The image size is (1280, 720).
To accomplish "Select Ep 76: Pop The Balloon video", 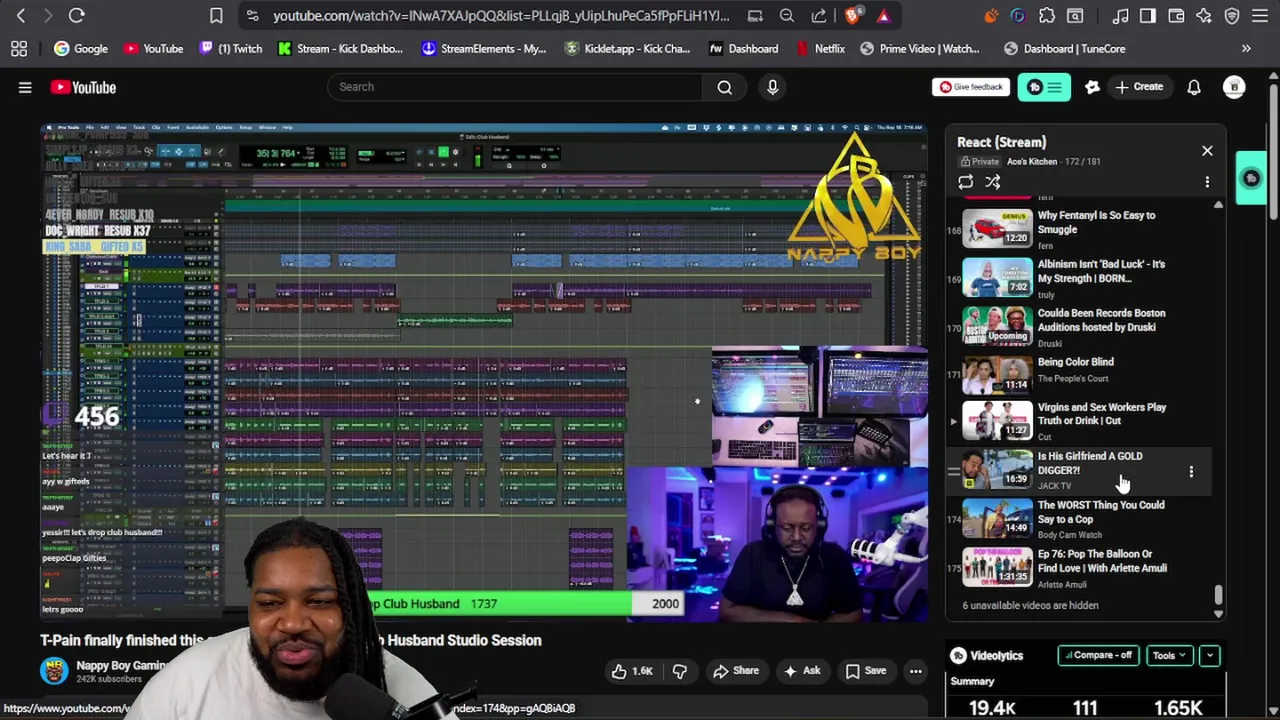I will (x=1079, y=568).
